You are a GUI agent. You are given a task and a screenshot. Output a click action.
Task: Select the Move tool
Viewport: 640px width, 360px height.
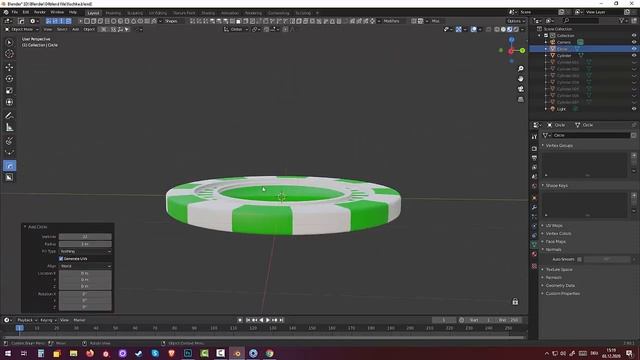click(9, 67)
